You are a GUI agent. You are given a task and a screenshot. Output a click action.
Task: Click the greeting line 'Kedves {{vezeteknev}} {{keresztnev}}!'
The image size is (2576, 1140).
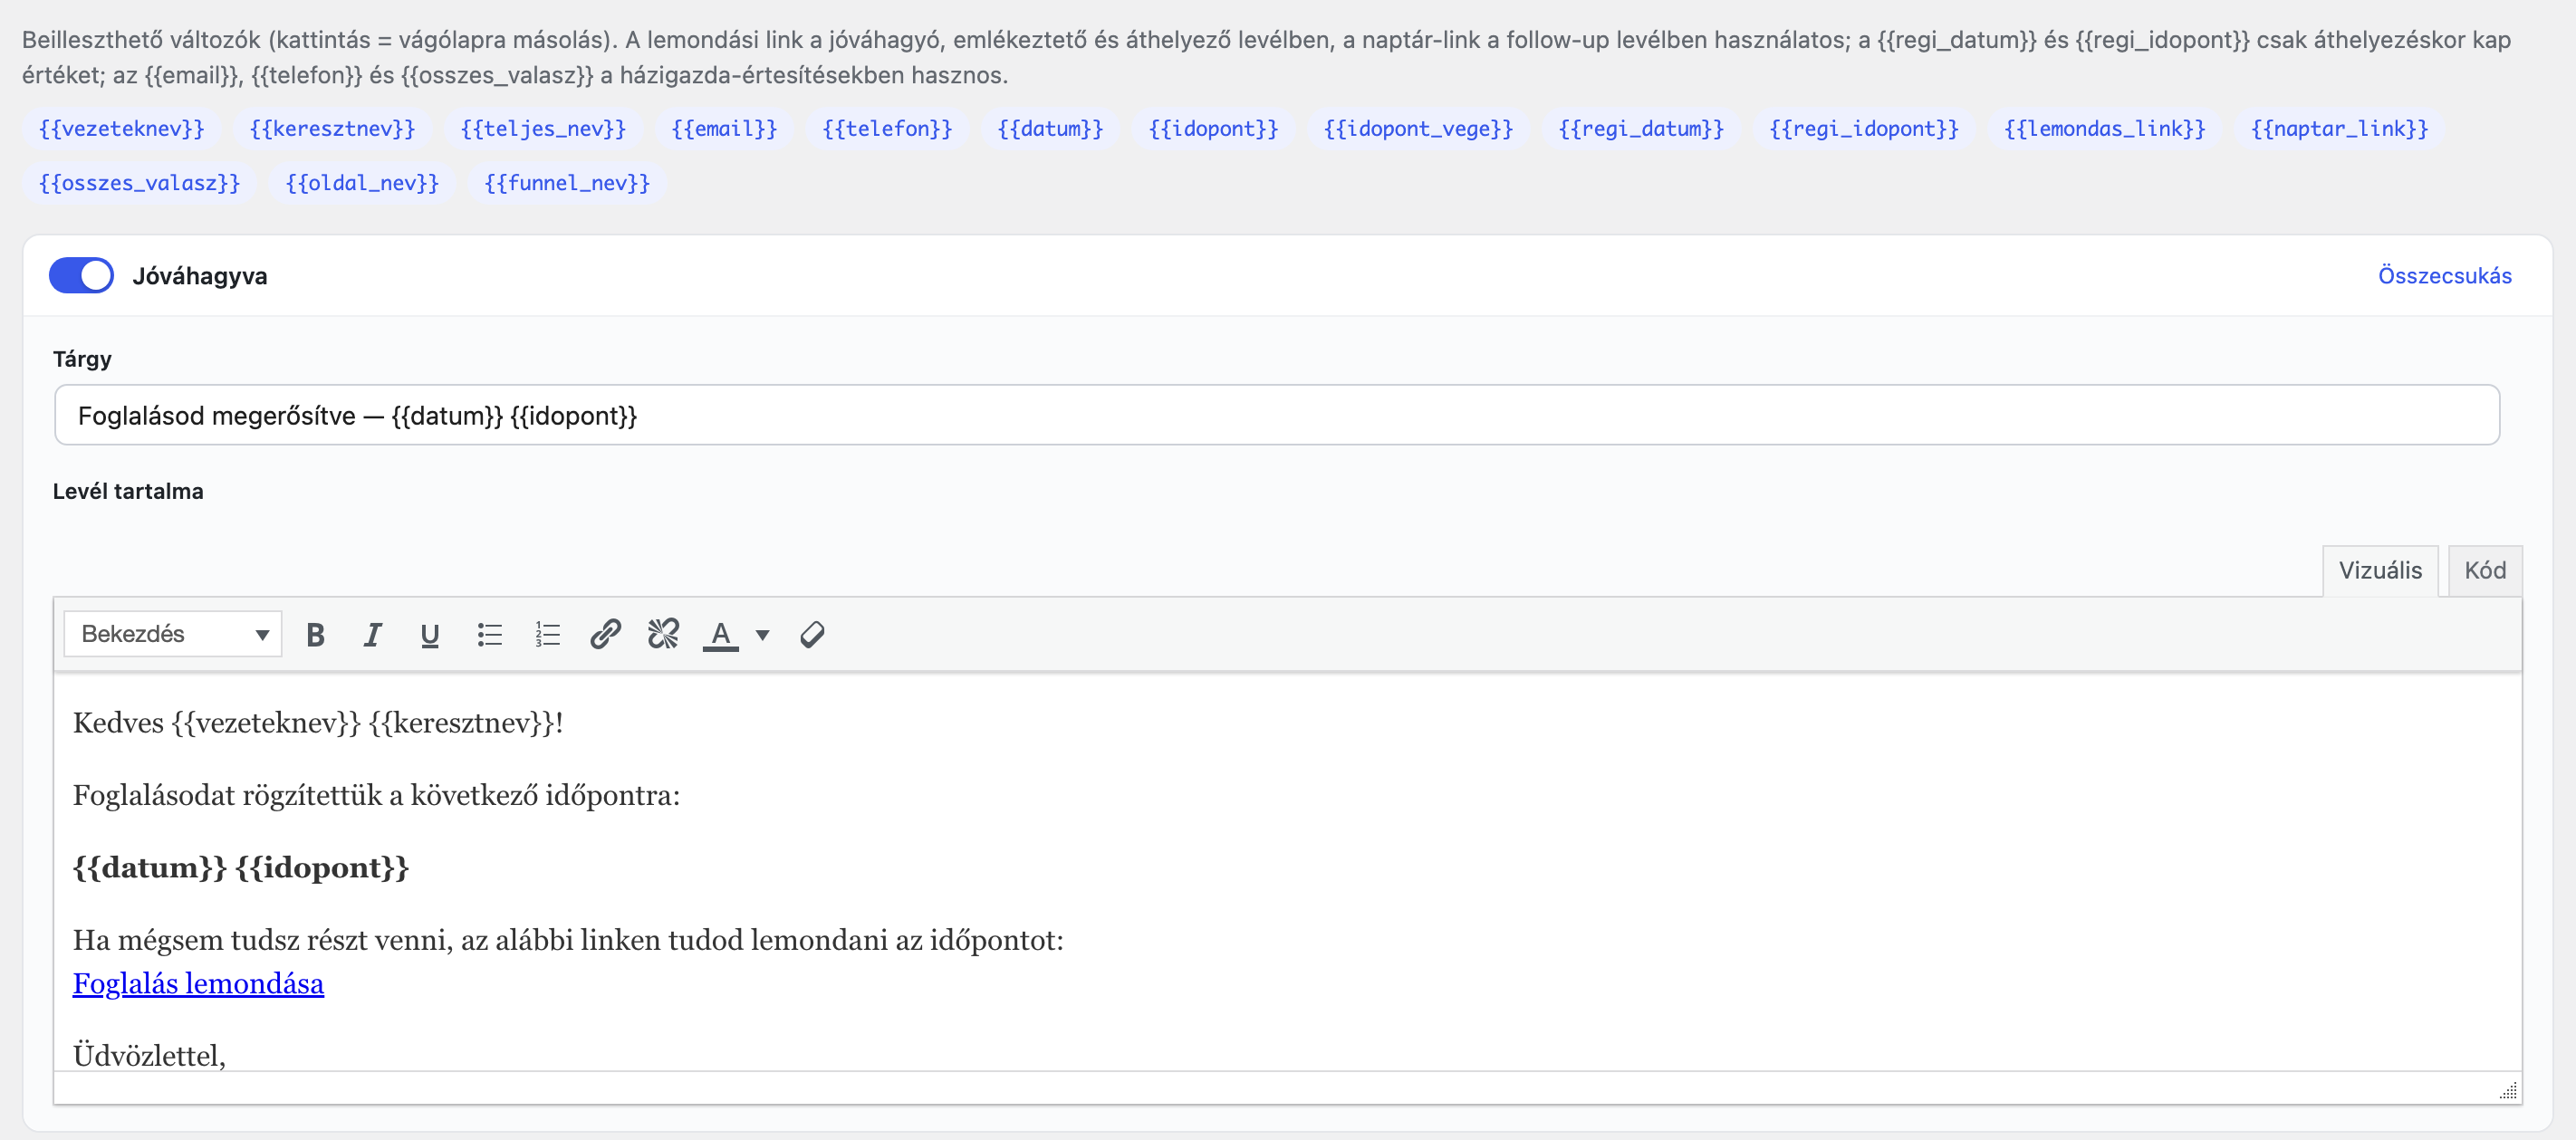click(x=318, y=722)
